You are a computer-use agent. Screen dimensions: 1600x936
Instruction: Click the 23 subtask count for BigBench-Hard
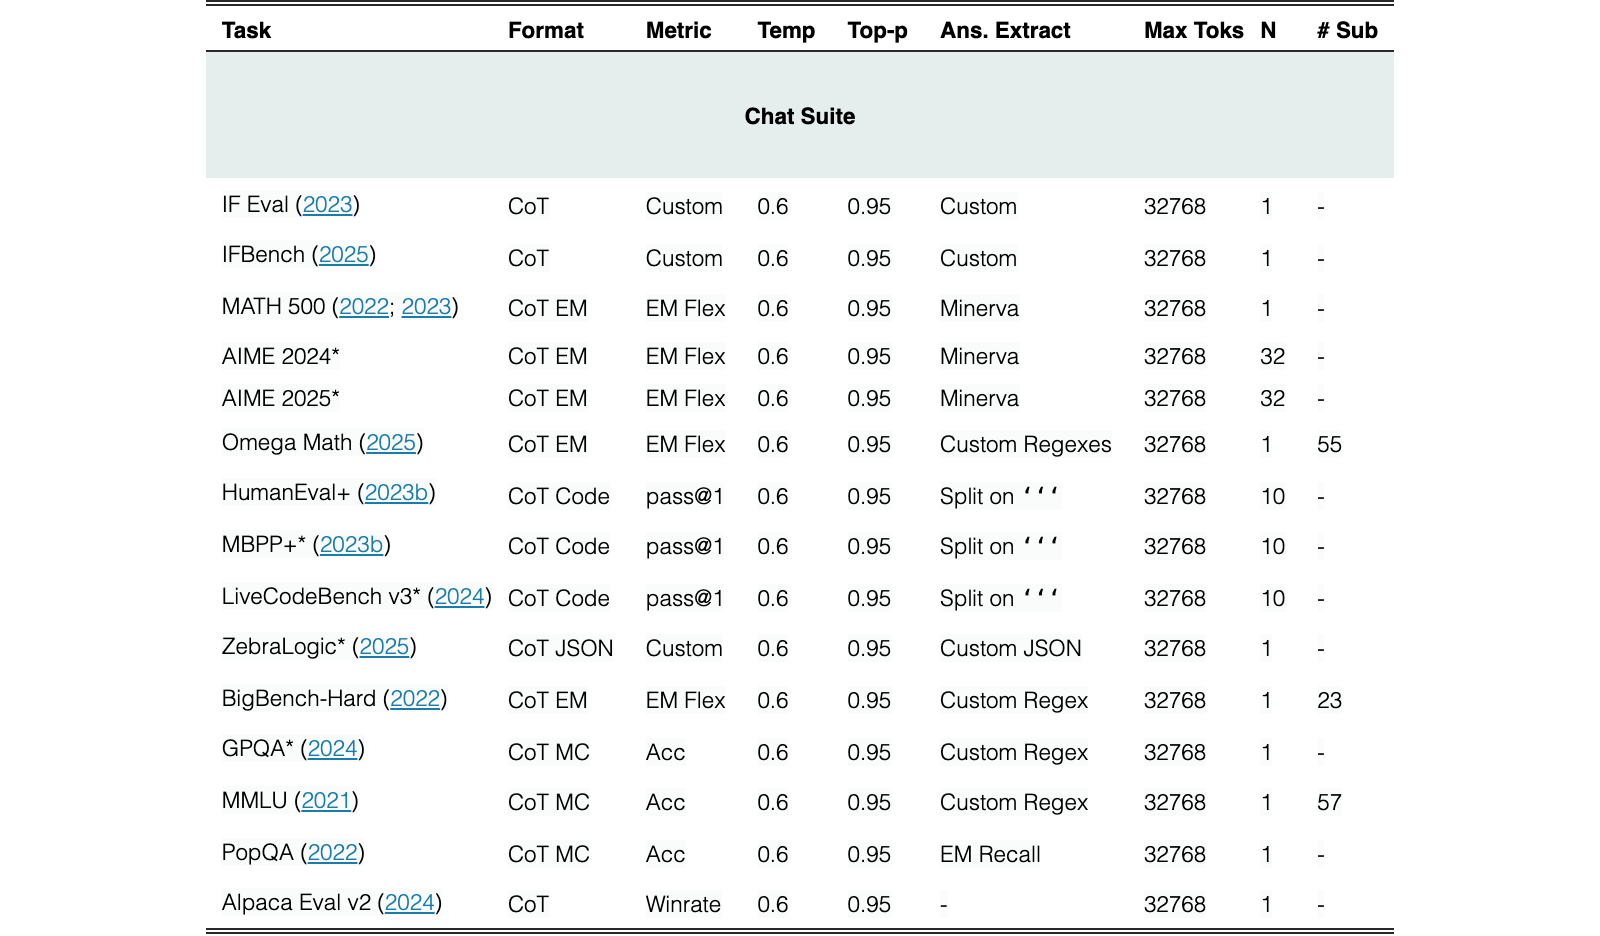tap(1330, 701)
